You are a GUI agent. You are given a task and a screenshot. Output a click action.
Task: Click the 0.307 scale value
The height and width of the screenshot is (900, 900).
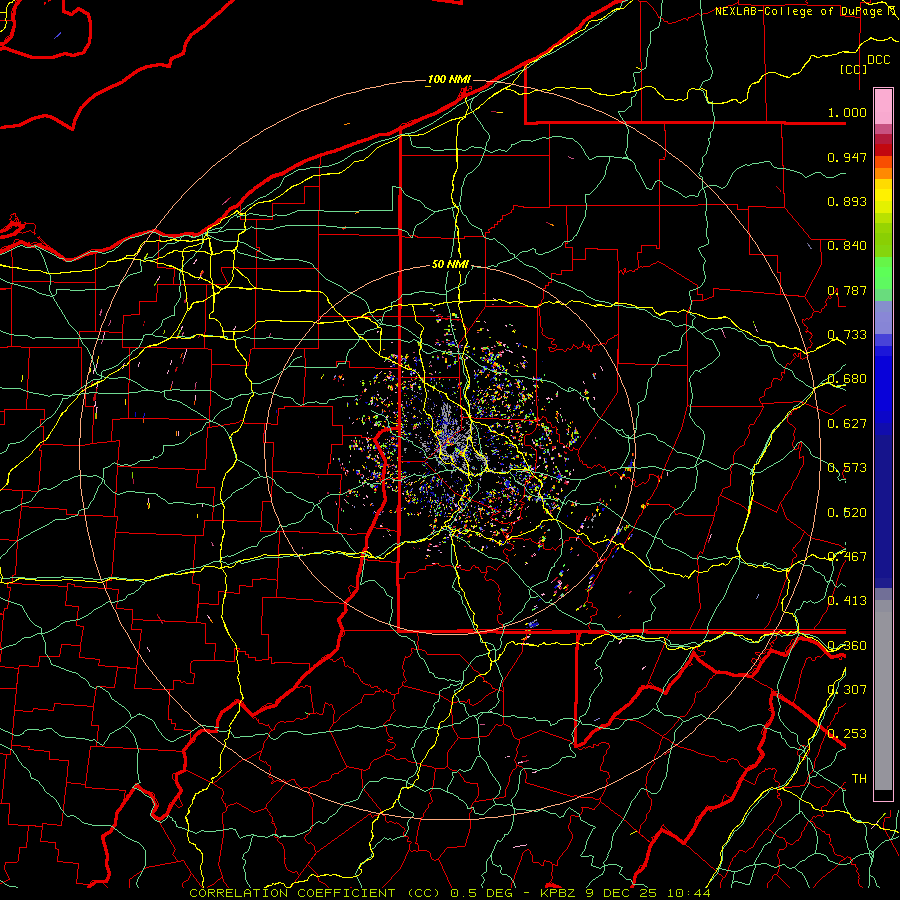click(x=847, y=690)
